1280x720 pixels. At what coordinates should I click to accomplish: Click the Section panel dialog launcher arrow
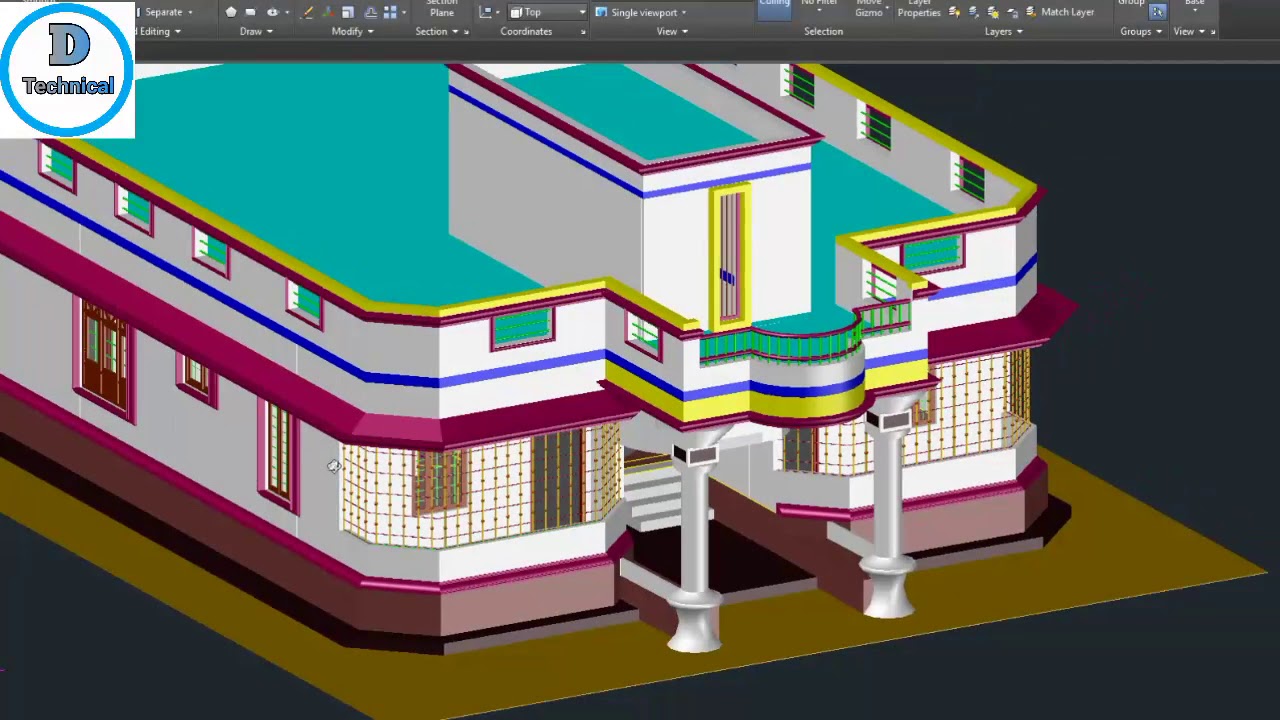[x=466, y=32]
